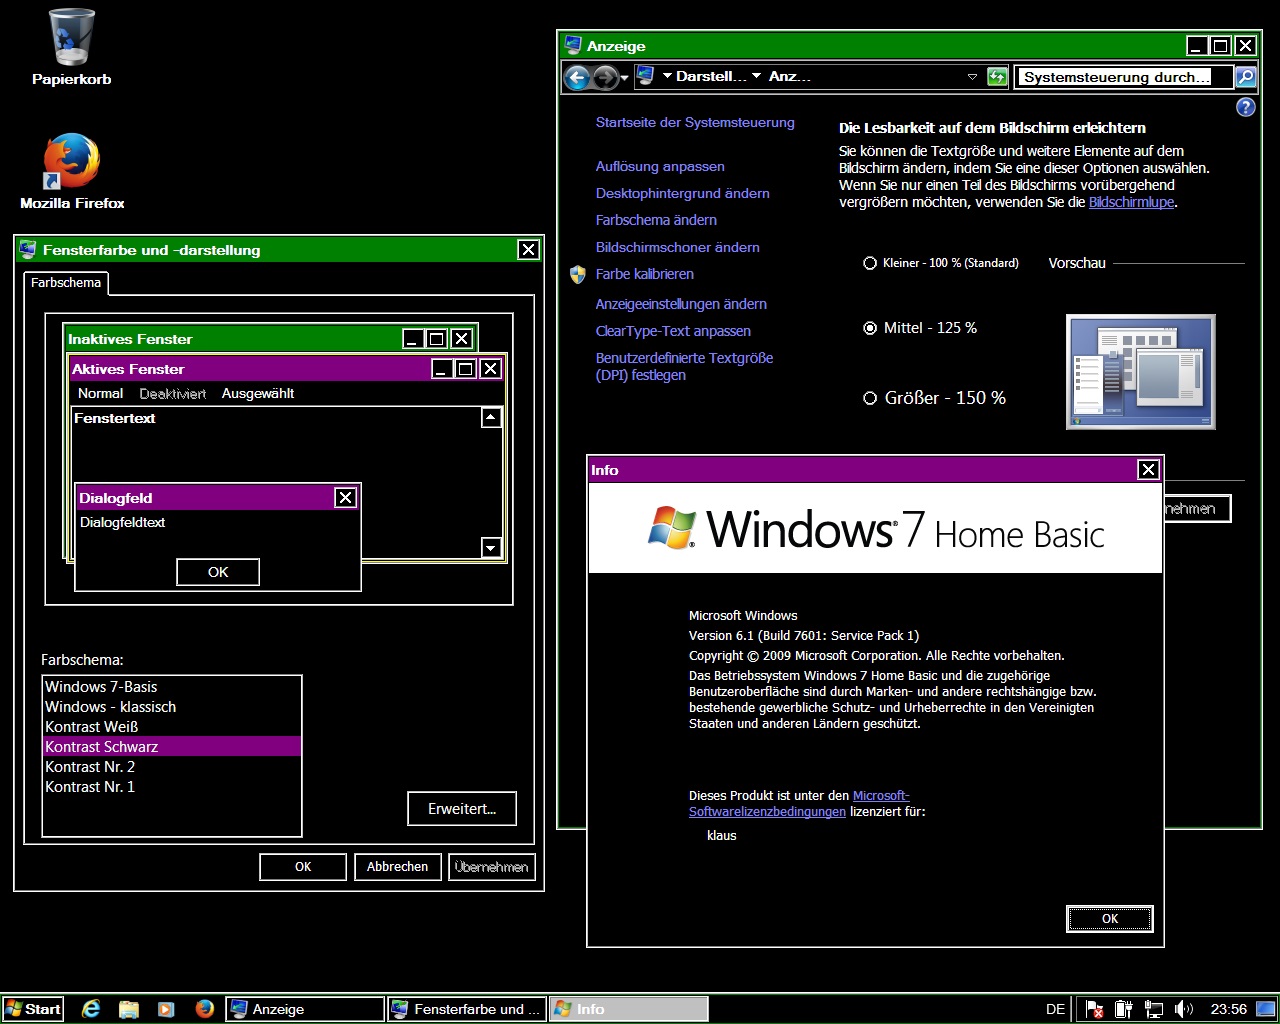This screenshot has height=1024, width=1280.
Task: Switch to Anzeige window via taskbar
Action: pyautogui.click(x=305, y=1009)
